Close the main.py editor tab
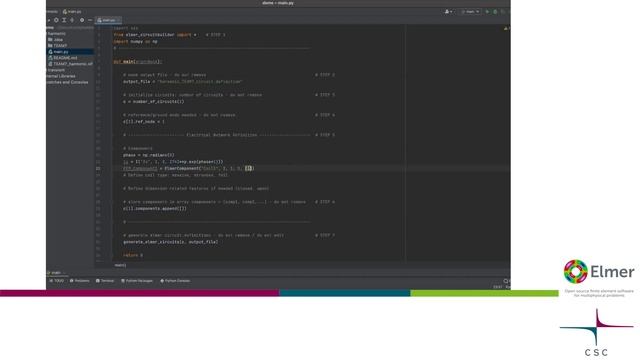Screen dimensions: 640x360 coord(119,20)
